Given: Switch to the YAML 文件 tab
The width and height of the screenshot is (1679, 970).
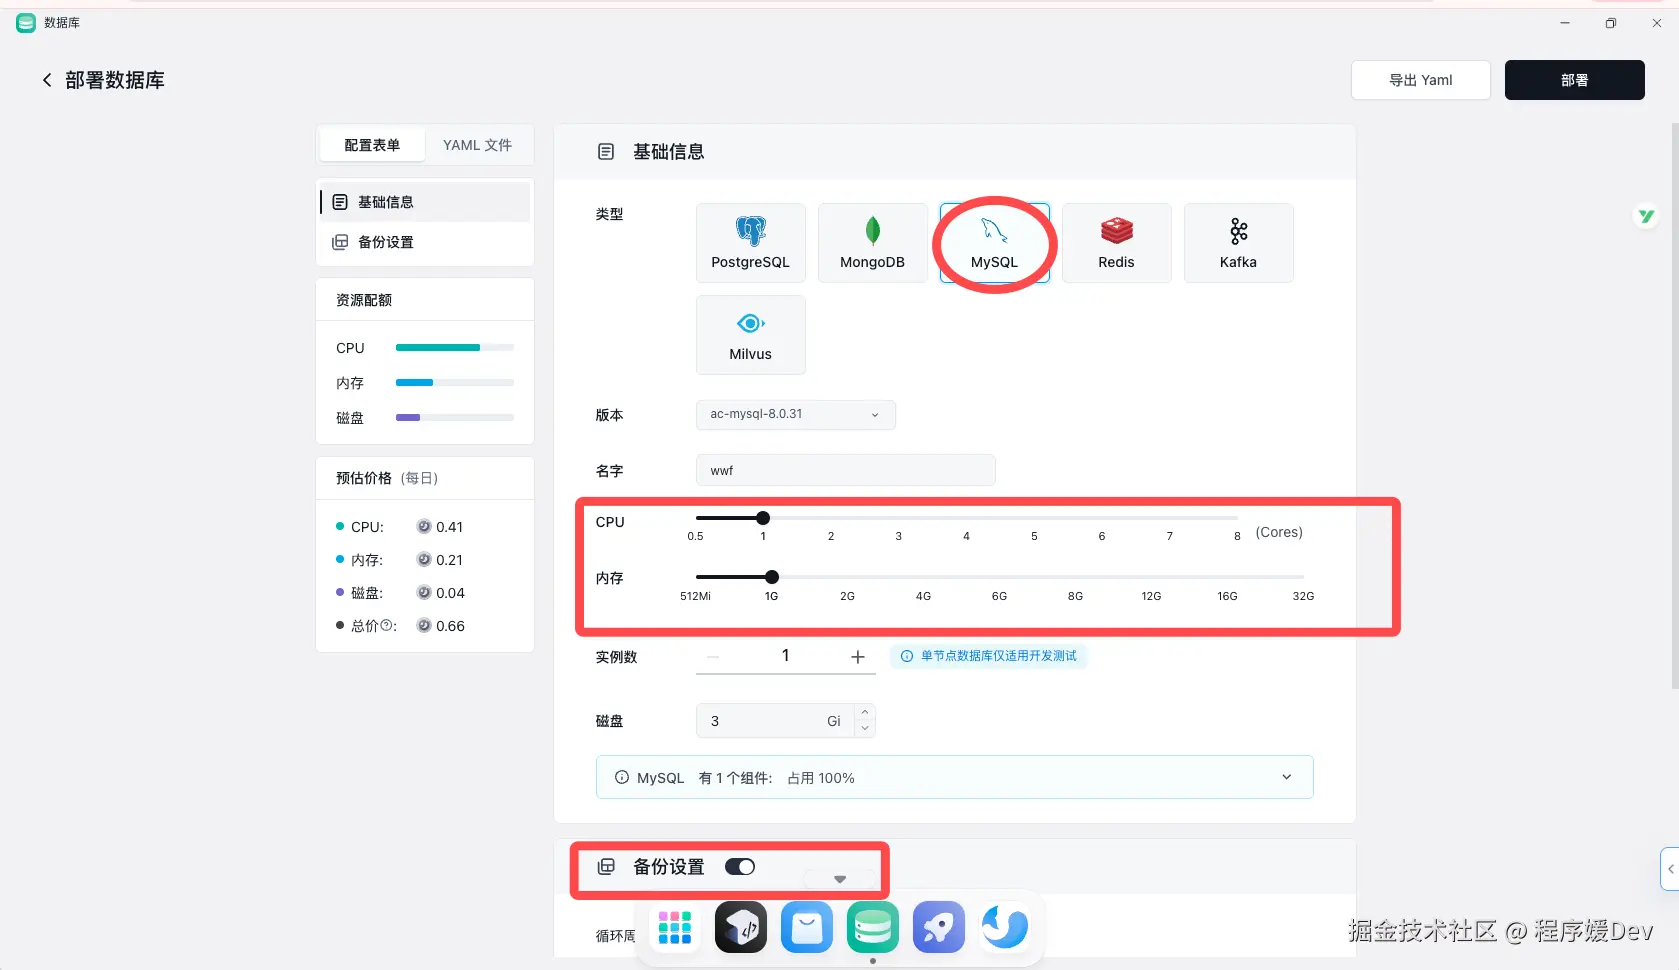Looking at the screenshot, I should click(478, 145).
